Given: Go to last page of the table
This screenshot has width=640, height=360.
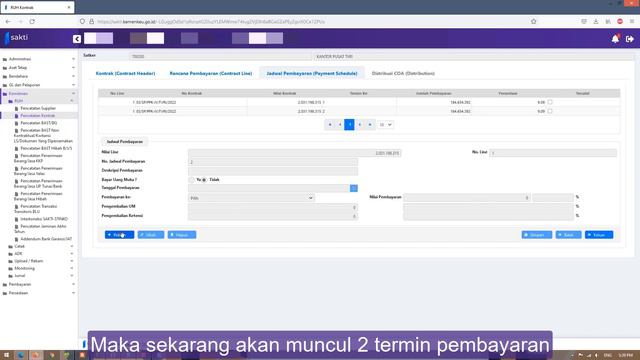Looking at the screenshot, I should tap(370, 124).
